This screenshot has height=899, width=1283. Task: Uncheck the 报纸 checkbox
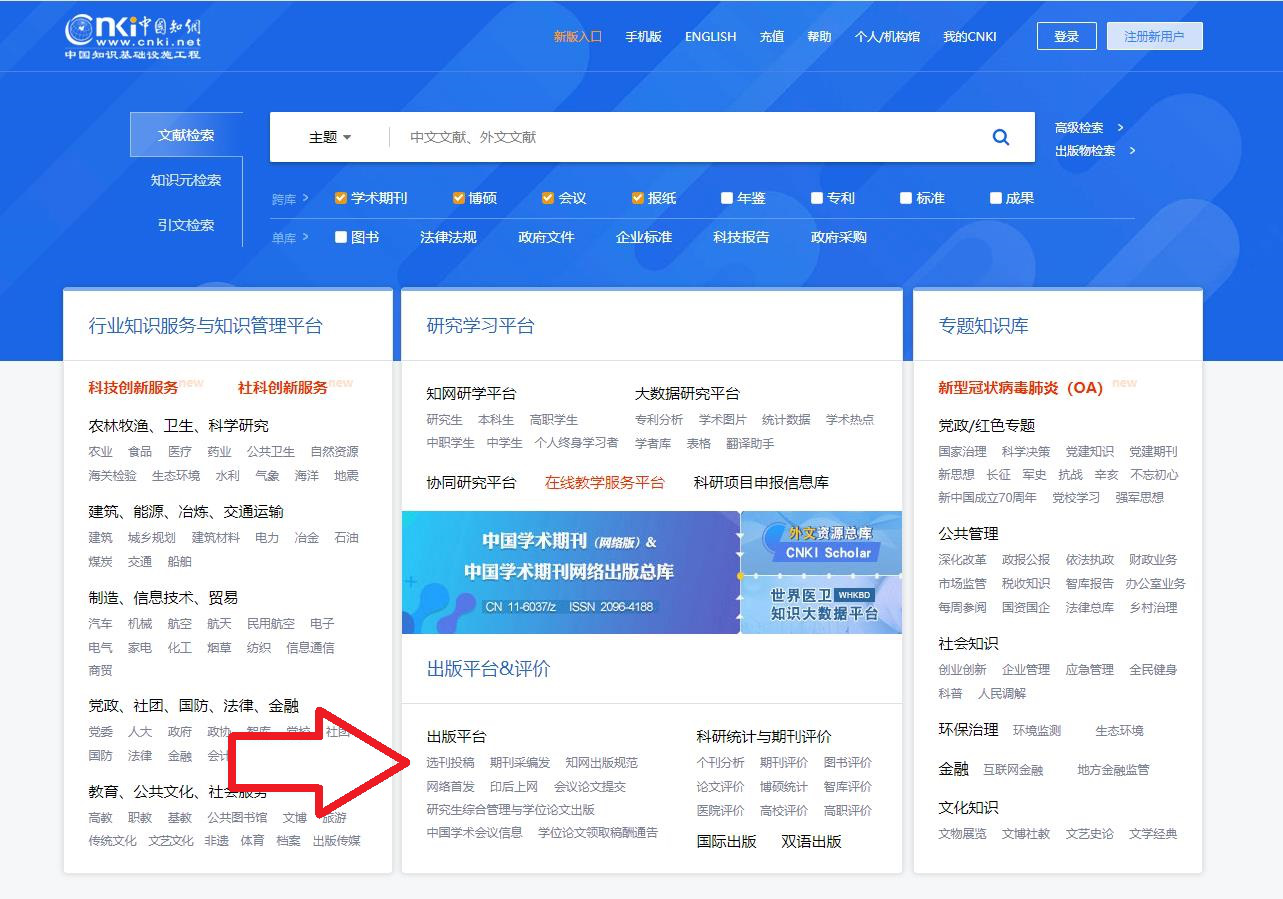638,198
